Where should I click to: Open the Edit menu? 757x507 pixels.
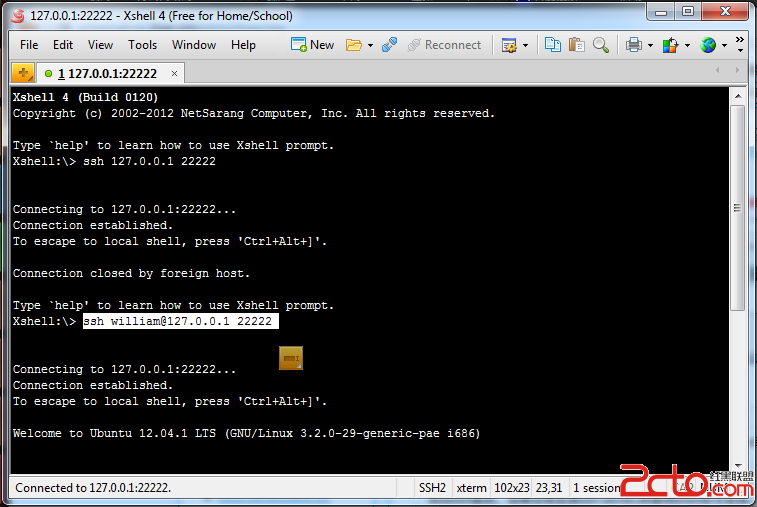click(63, 45)
